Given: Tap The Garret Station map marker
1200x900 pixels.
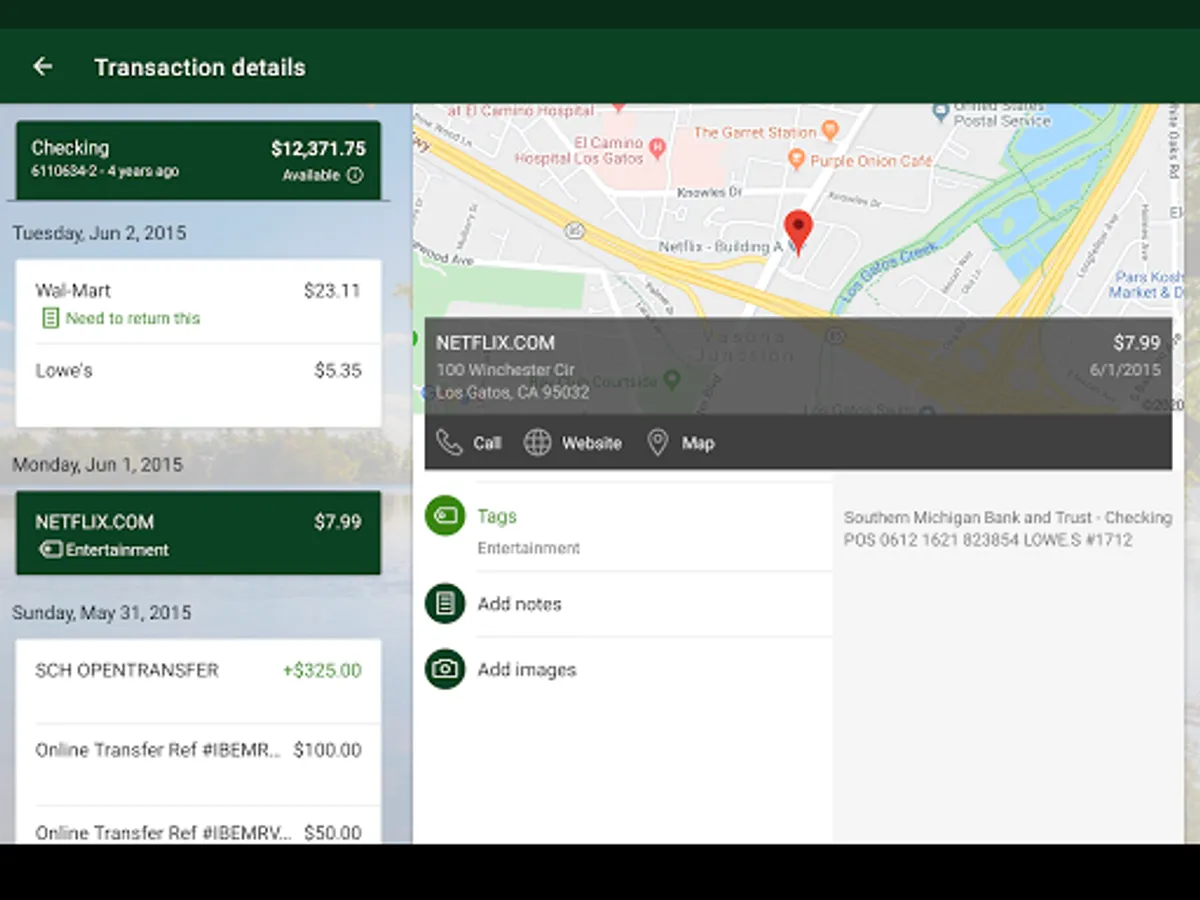Looking at the screenshot, I should pos(829,132).
